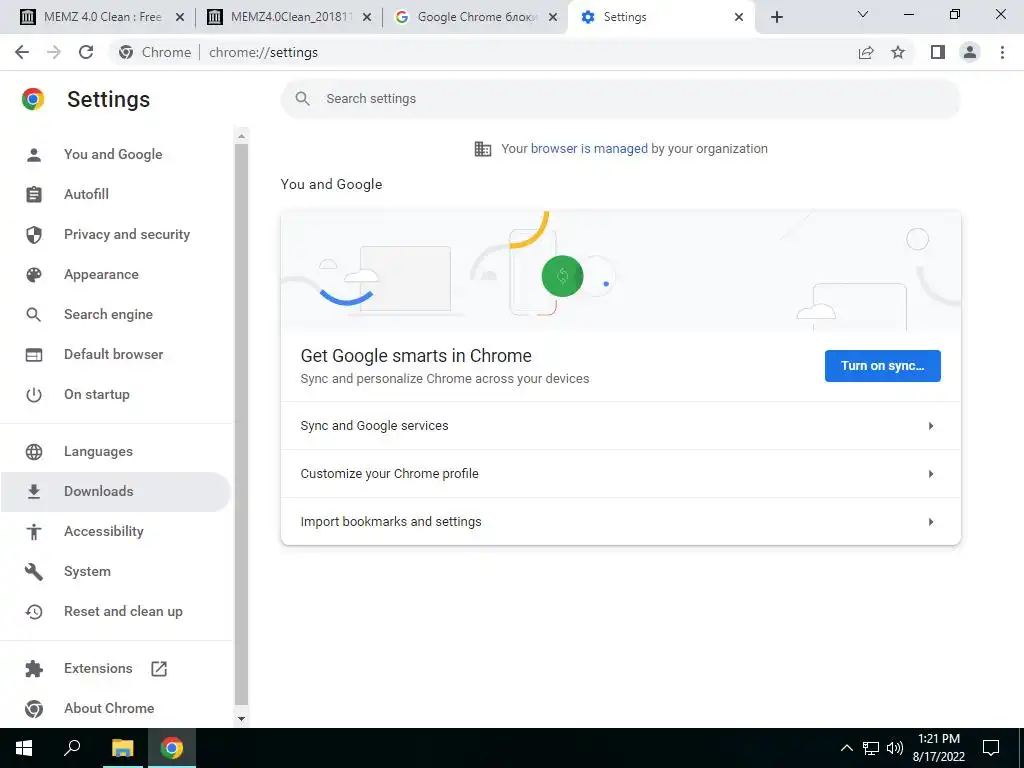Open the Downloads settings section
The width and height of the screenshot is (1024, 768).
pos(116,492)
